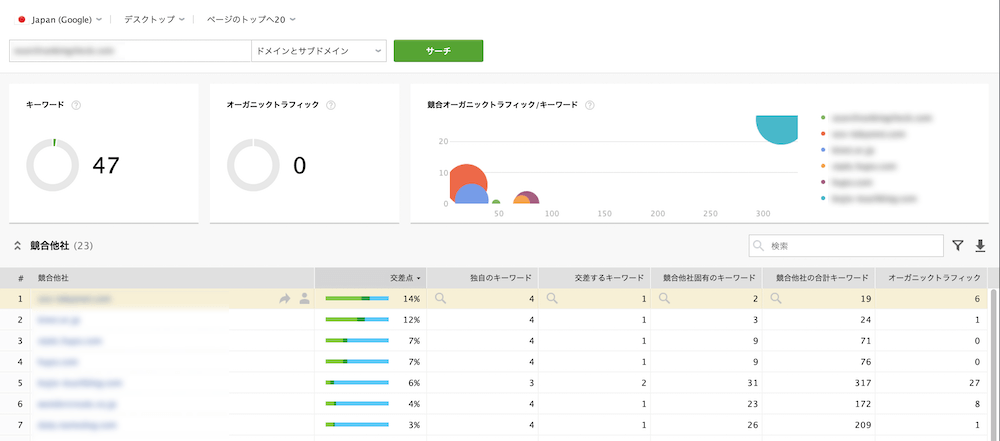Toggle the red legend dot
Screen dimensions: 1000x441
(x=823, y=134)
